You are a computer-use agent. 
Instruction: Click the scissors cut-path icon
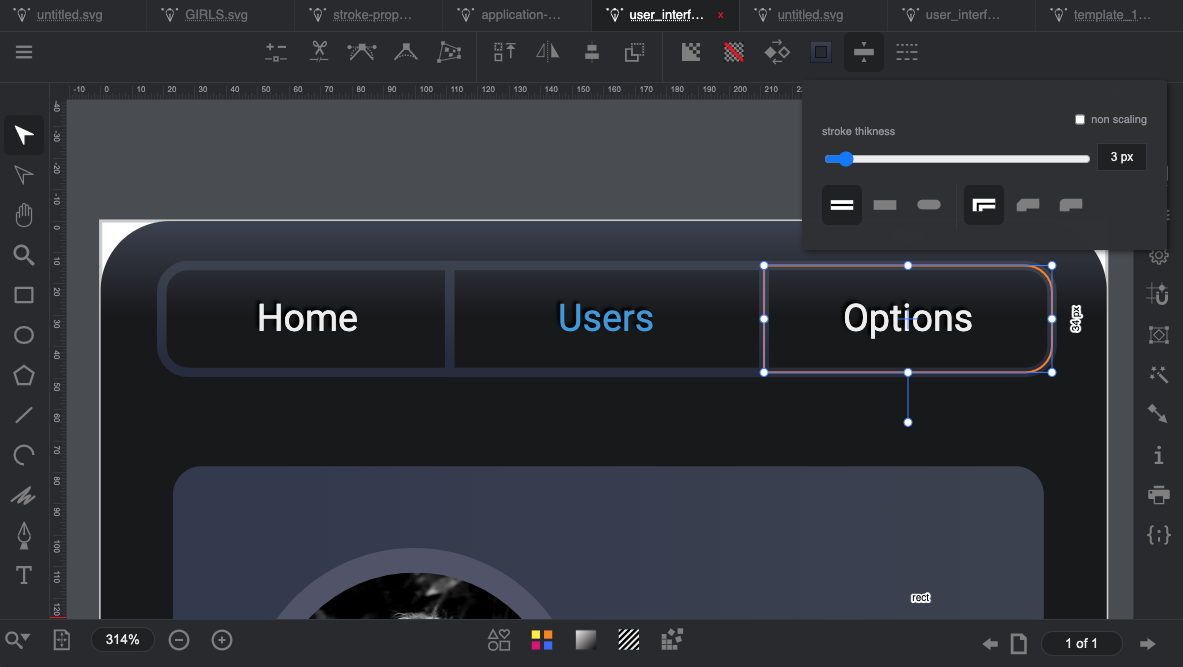point(319,52)
